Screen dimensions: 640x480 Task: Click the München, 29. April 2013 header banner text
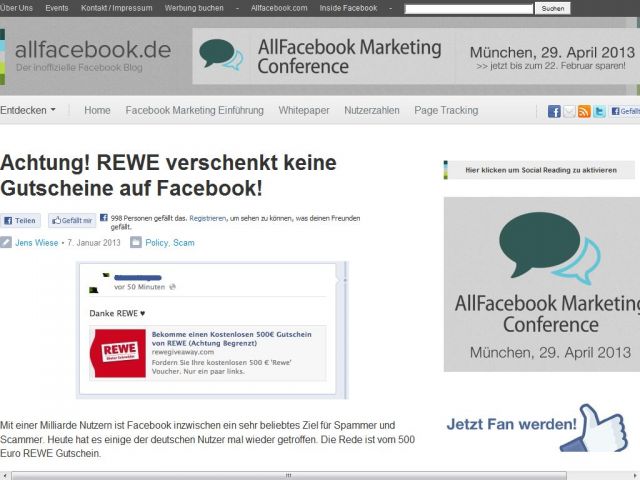pyautogui.click(x=552, y=52)
